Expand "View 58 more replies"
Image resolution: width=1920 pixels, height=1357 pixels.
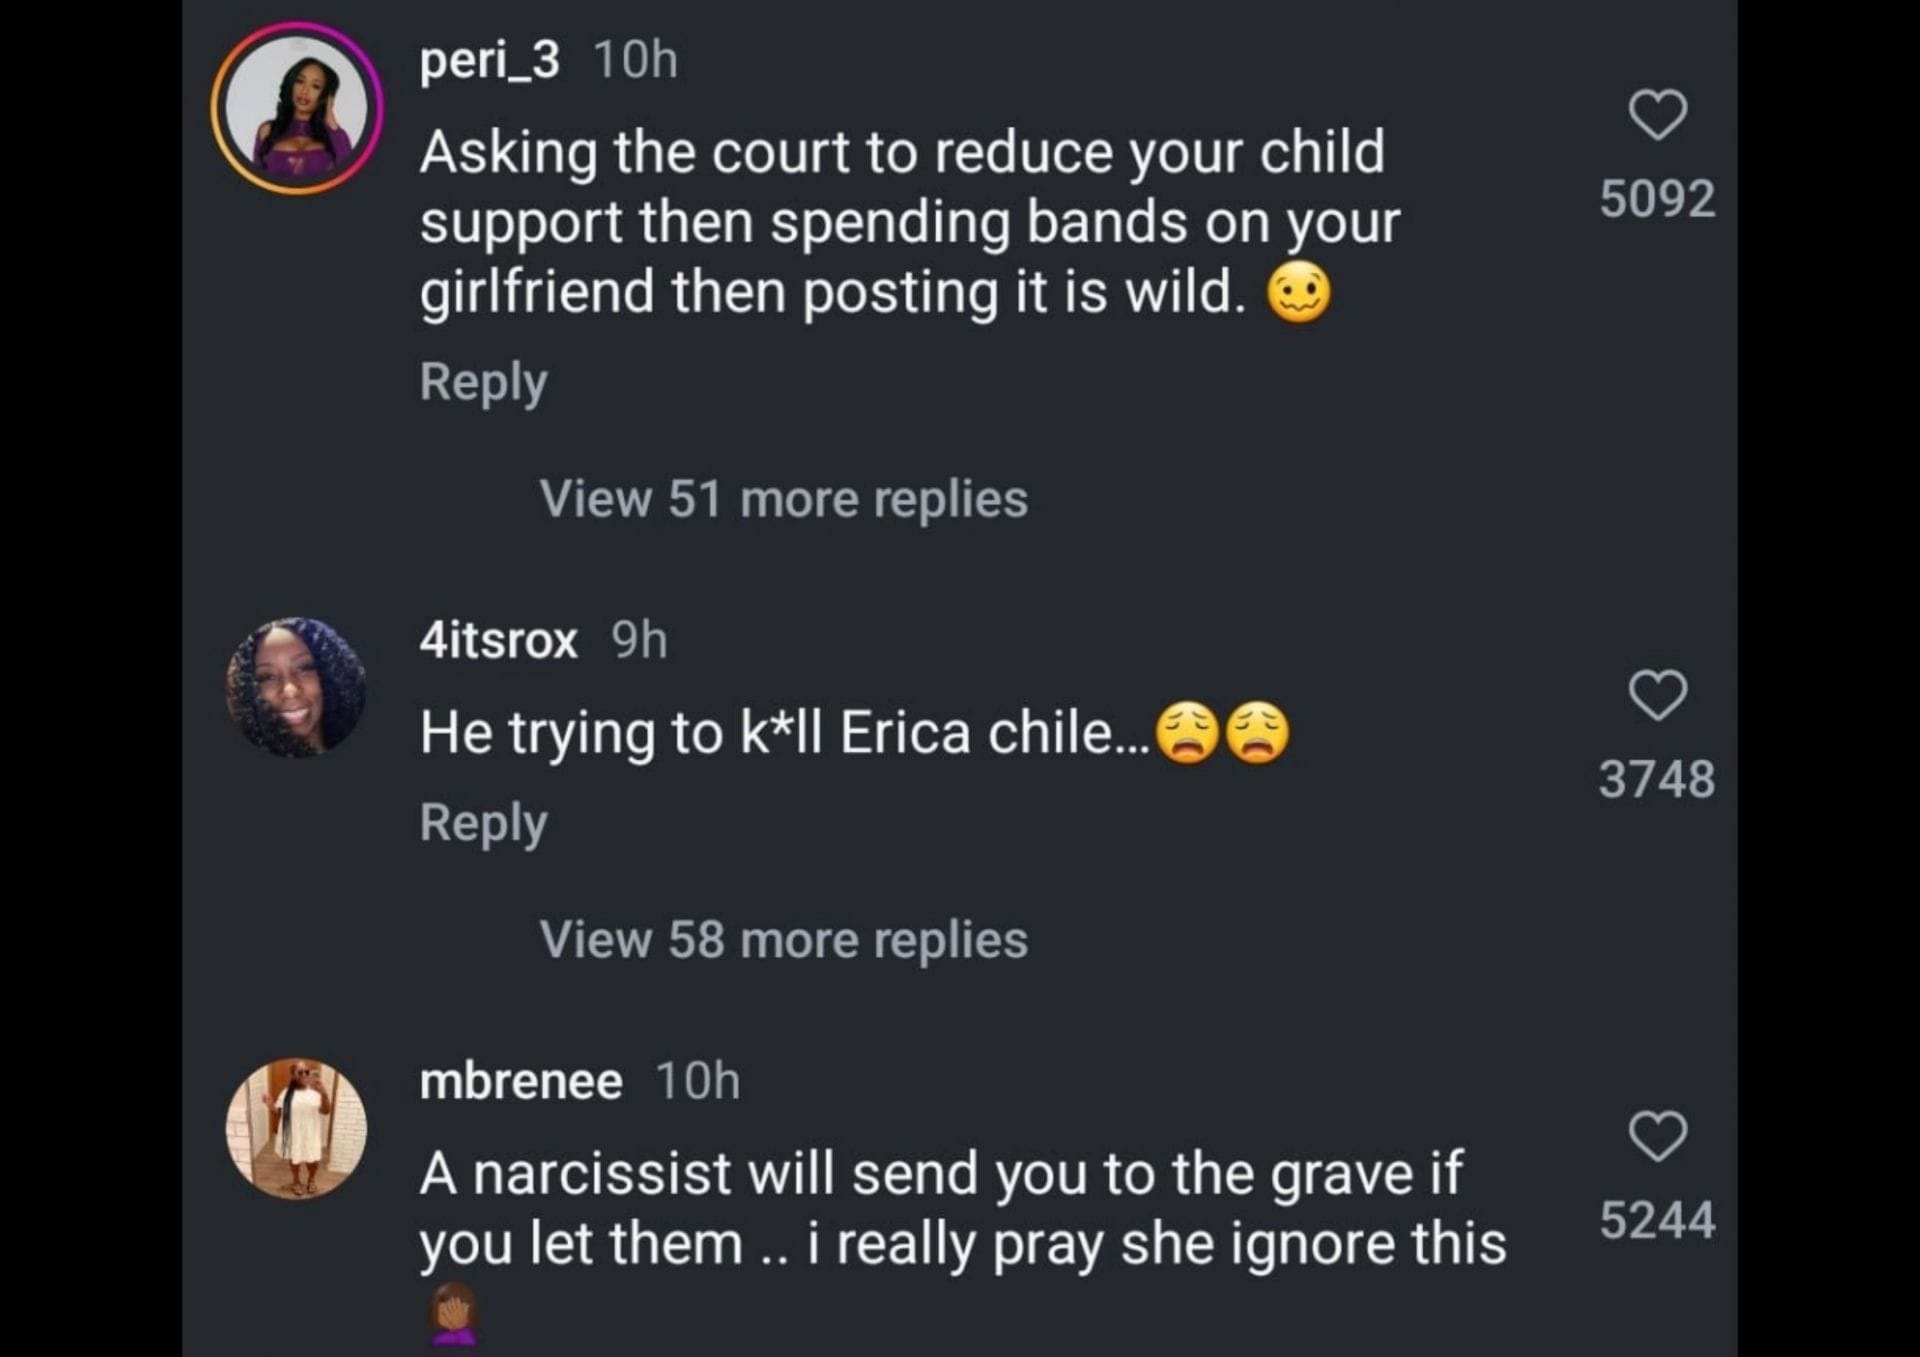[783, 939]
